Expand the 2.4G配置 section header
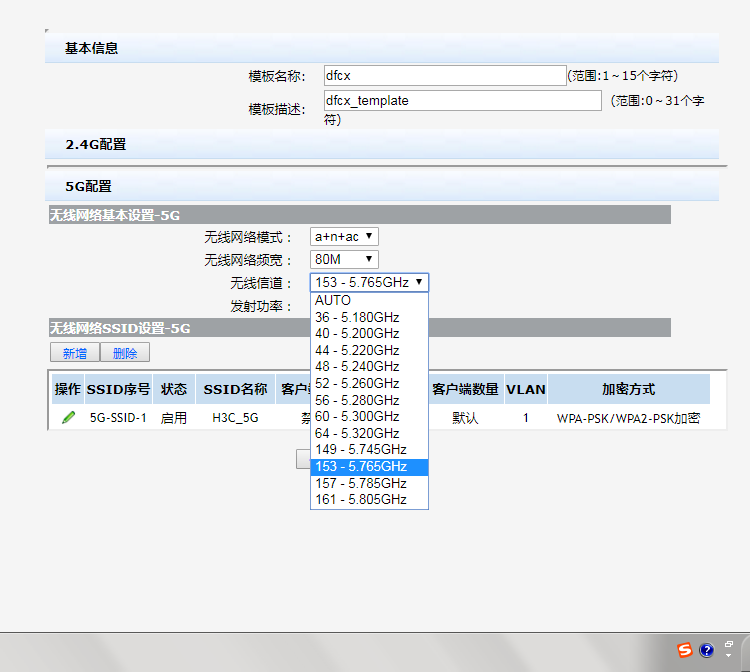 (x=382, y=144)
